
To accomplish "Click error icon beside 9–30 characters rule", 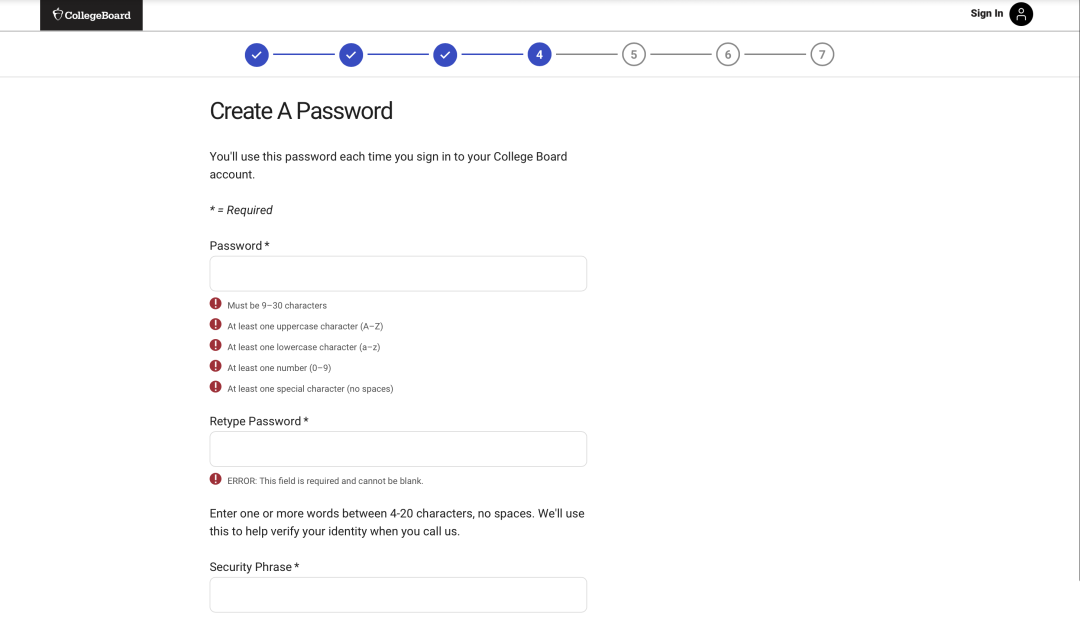I will [216, 304].
